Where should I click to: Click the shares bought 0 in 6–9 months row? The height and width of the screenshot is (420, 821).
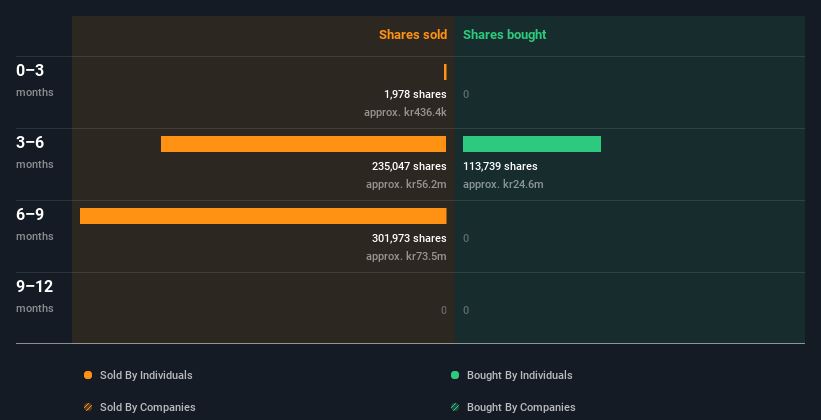pyautogui.click(x=466, y=239)
